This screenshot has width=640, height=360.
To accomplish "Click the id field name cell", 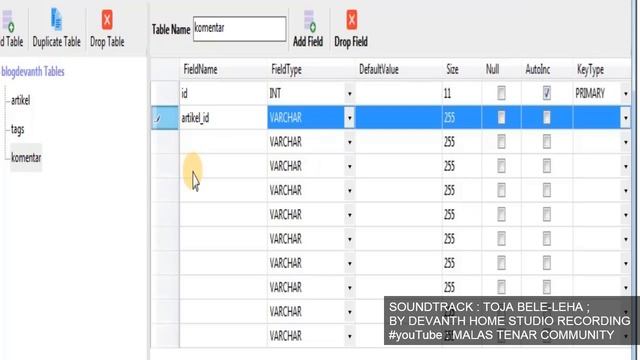I will point(223,94).
